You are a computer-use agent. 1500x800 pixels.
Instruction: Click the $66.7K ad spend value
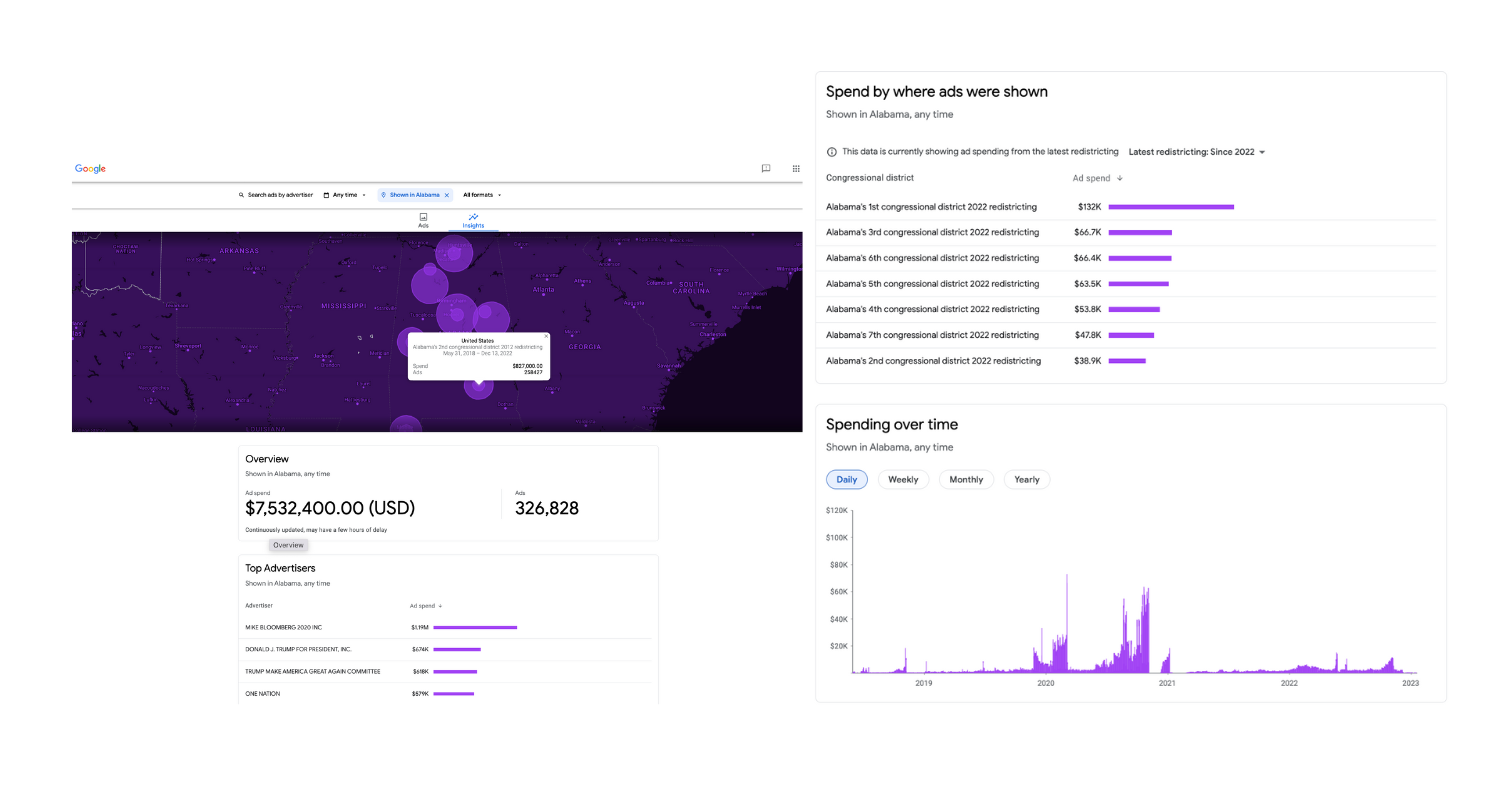point(1087,232)
